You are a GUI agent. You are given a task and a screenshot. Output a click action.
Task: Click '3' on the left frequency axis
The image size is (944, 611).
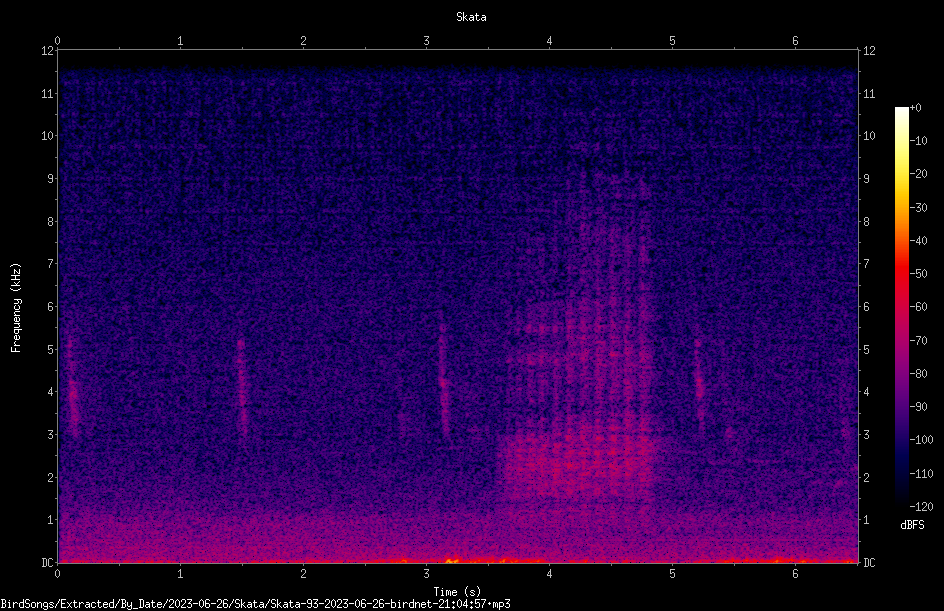[51, 435]
